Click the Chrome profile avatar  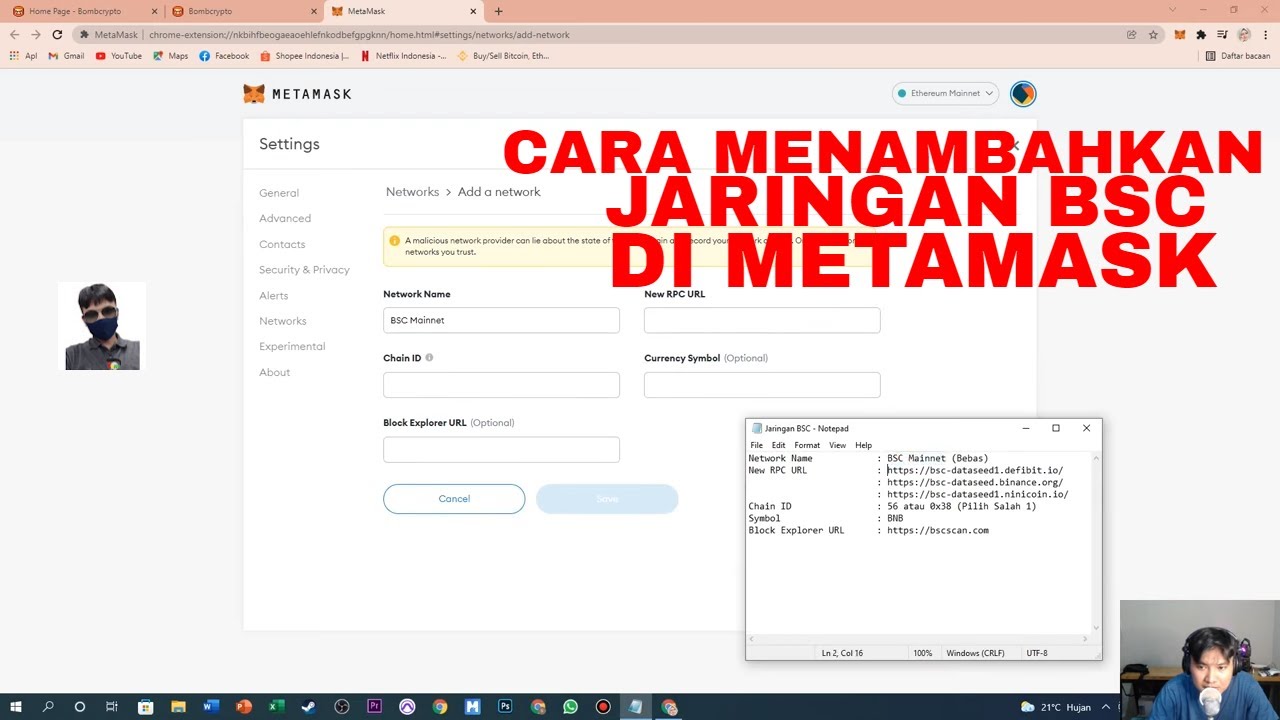coord(1244,35)
